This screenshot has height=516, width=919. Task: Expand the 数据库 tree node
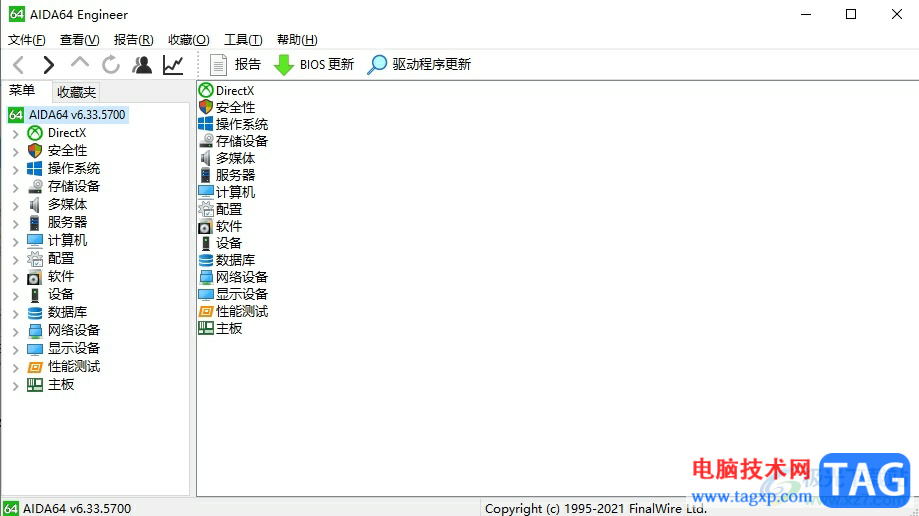coord(16,314)
